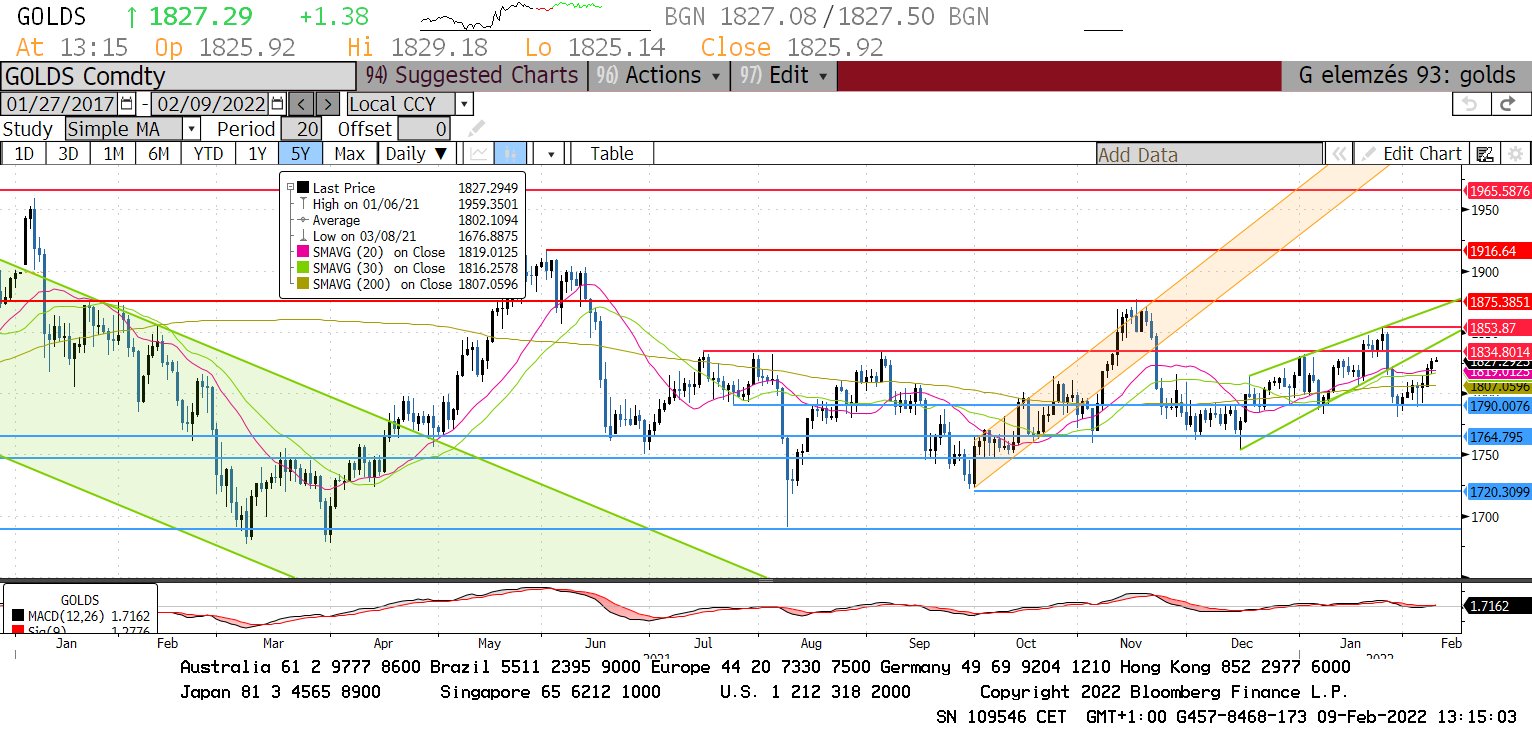The width and height of the screenshot is (1532, 746).
Task: Click the GOLDS Comdty security field
Action: click(179, 77)
